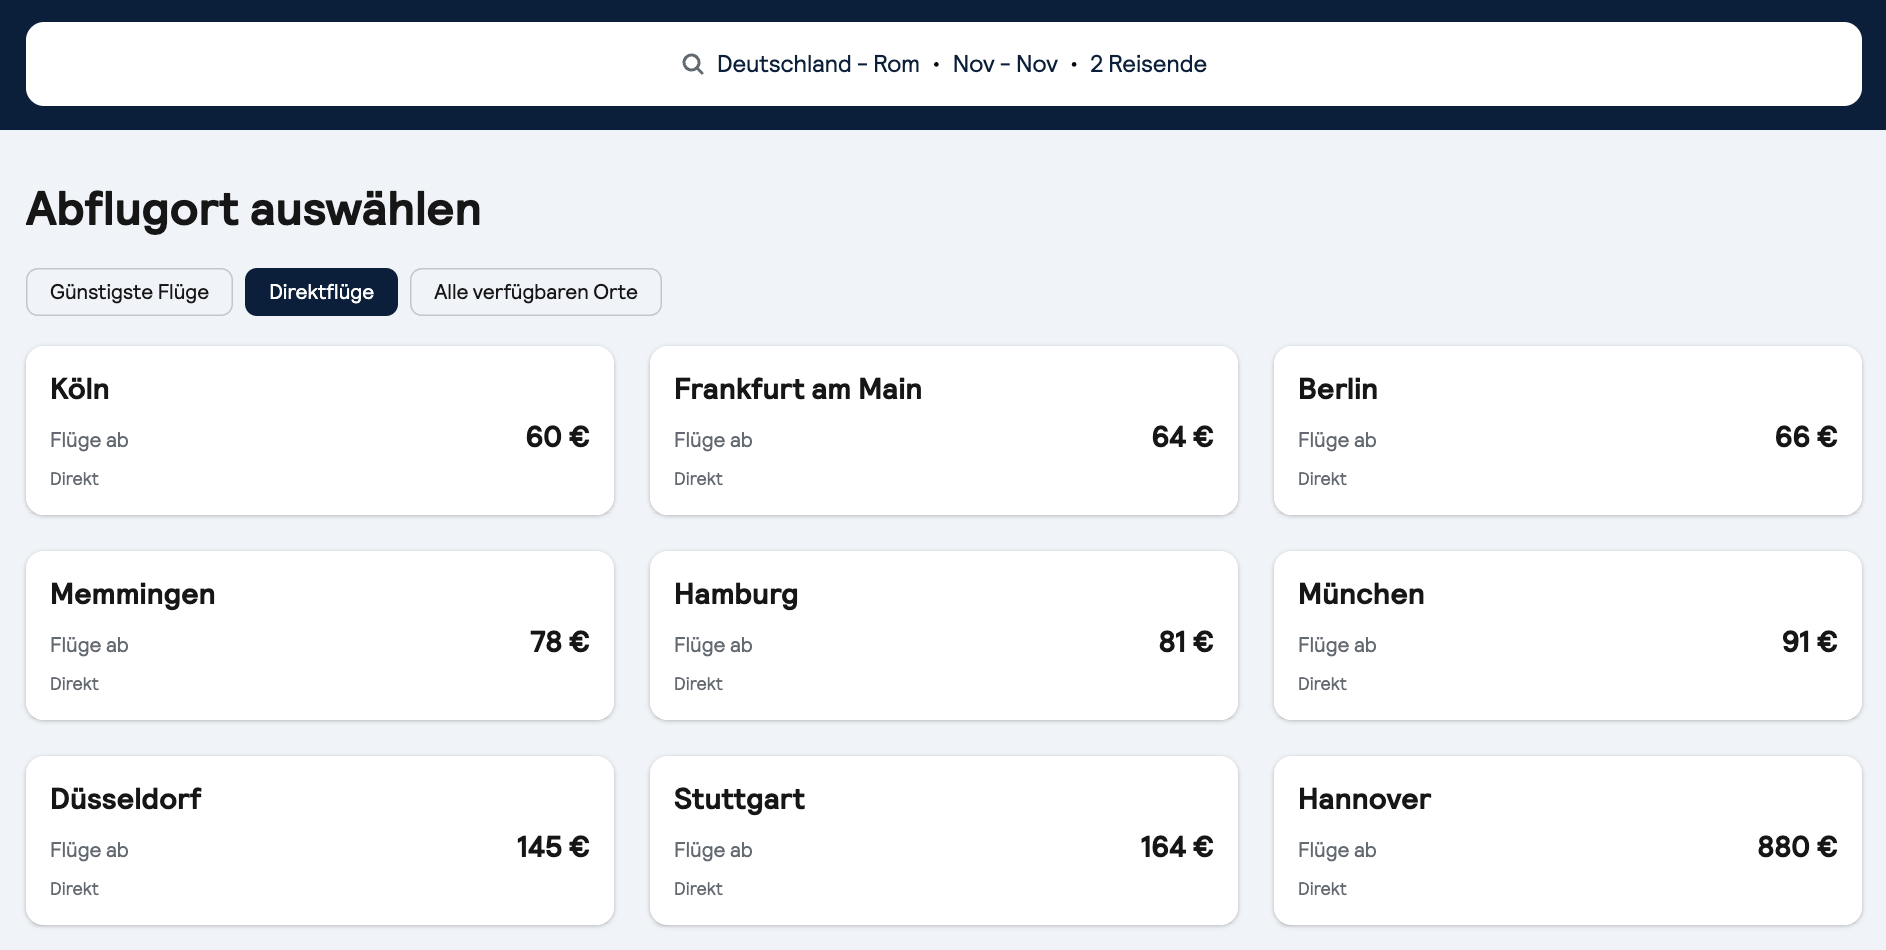Pick the Berlin flight card
The width and height of the screenshot is (1886, 950).
point(1568,431)
